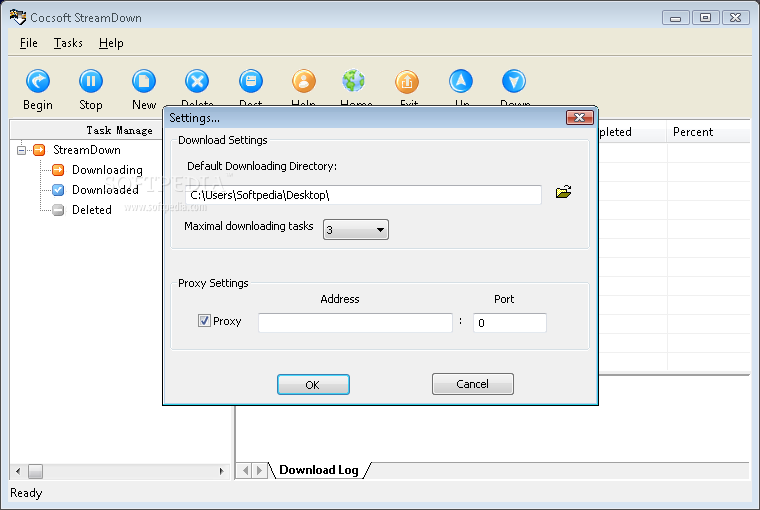760x510 pixels.
Task: Move task Up with arrow icon
Action: tap(460, 81)
